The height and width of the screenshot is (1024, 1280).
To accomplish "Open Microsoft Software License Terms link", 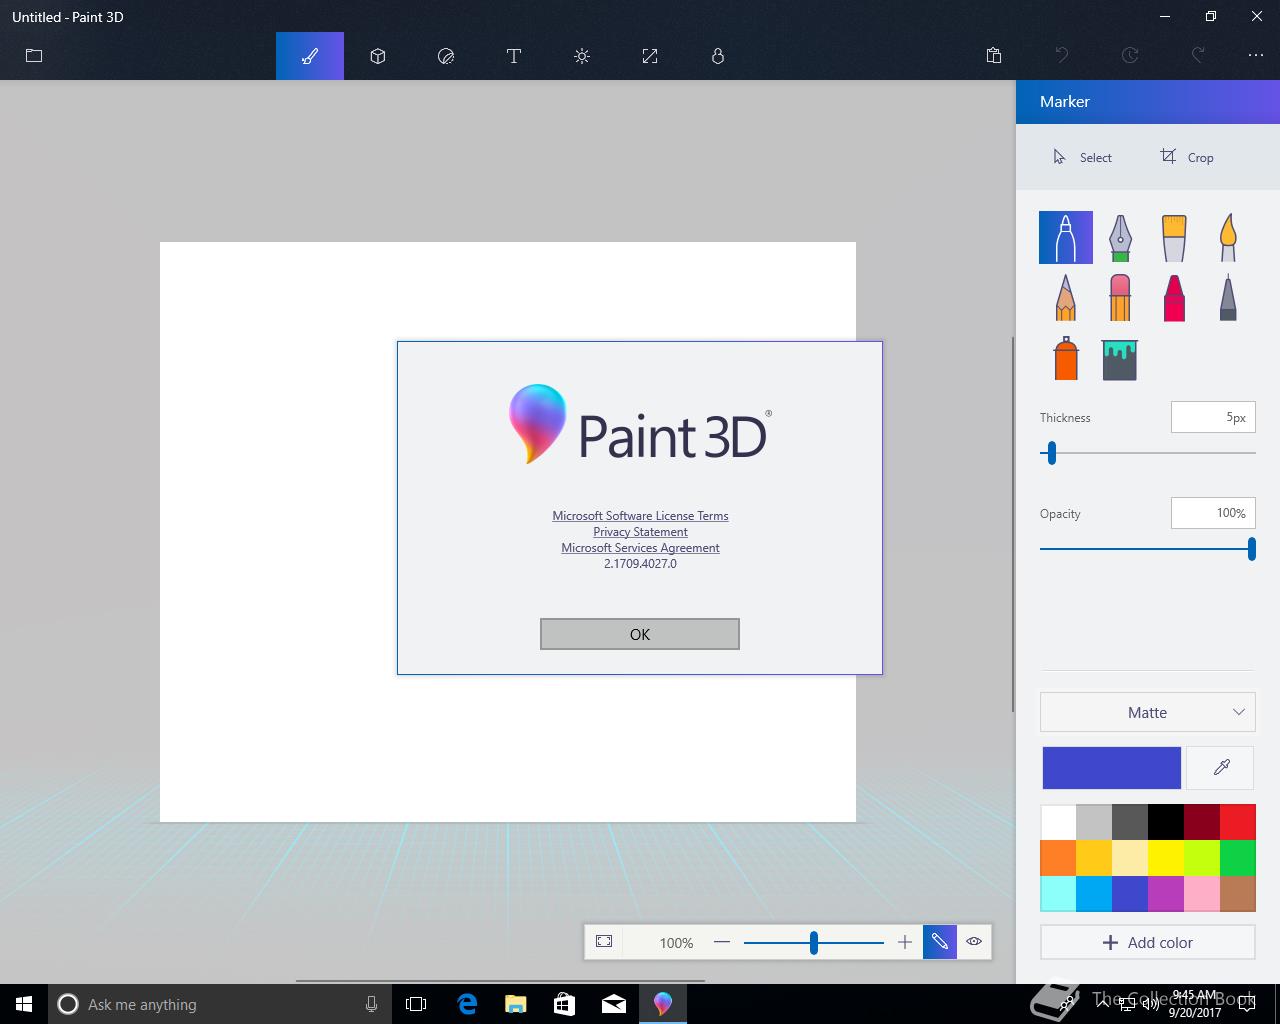I will [x=640, y=516].
